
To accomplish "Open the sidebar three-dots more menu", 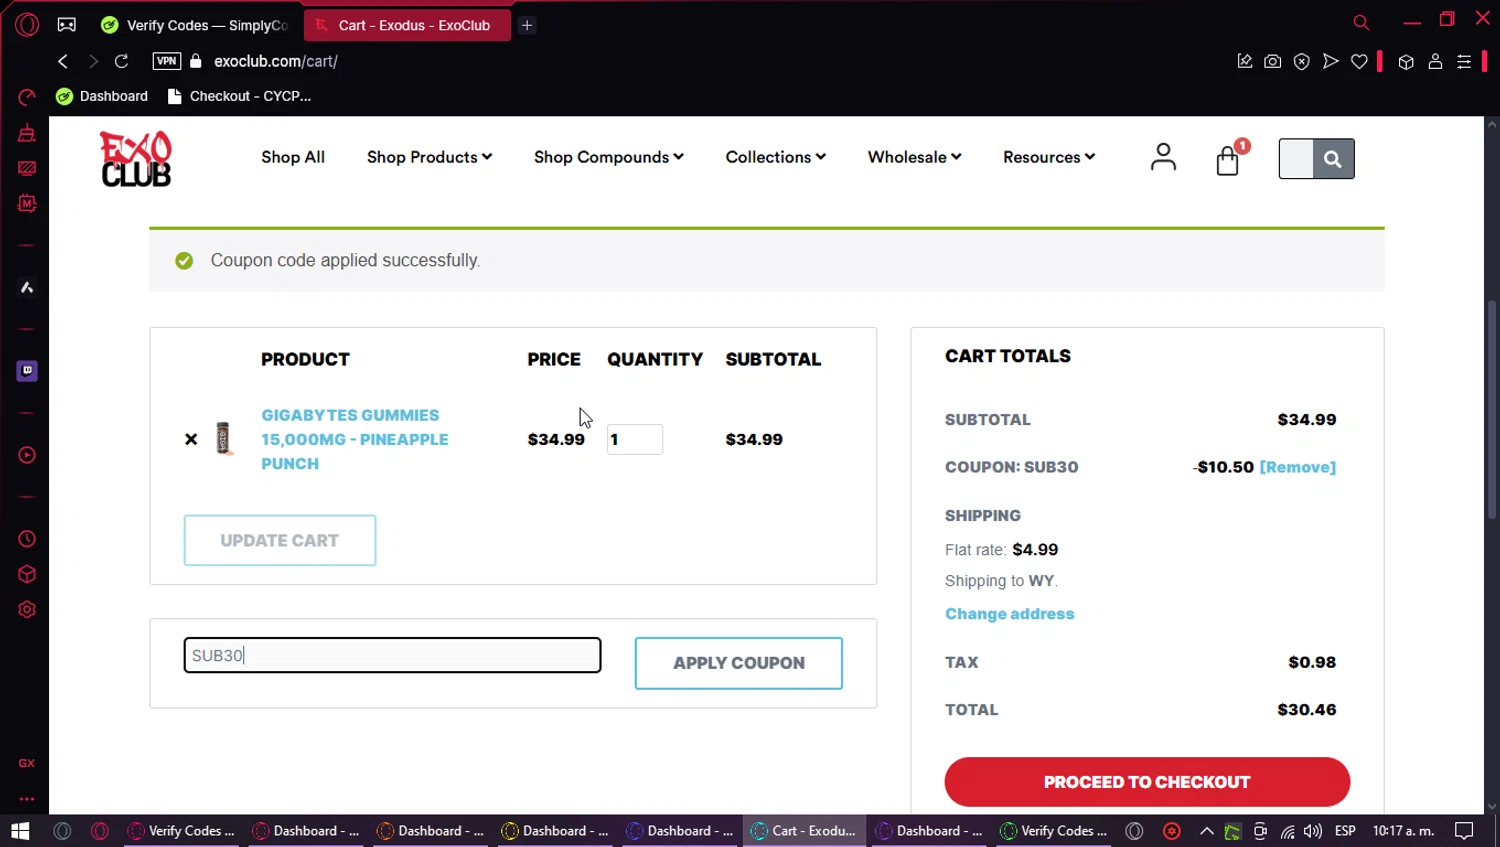I will 27,799.
